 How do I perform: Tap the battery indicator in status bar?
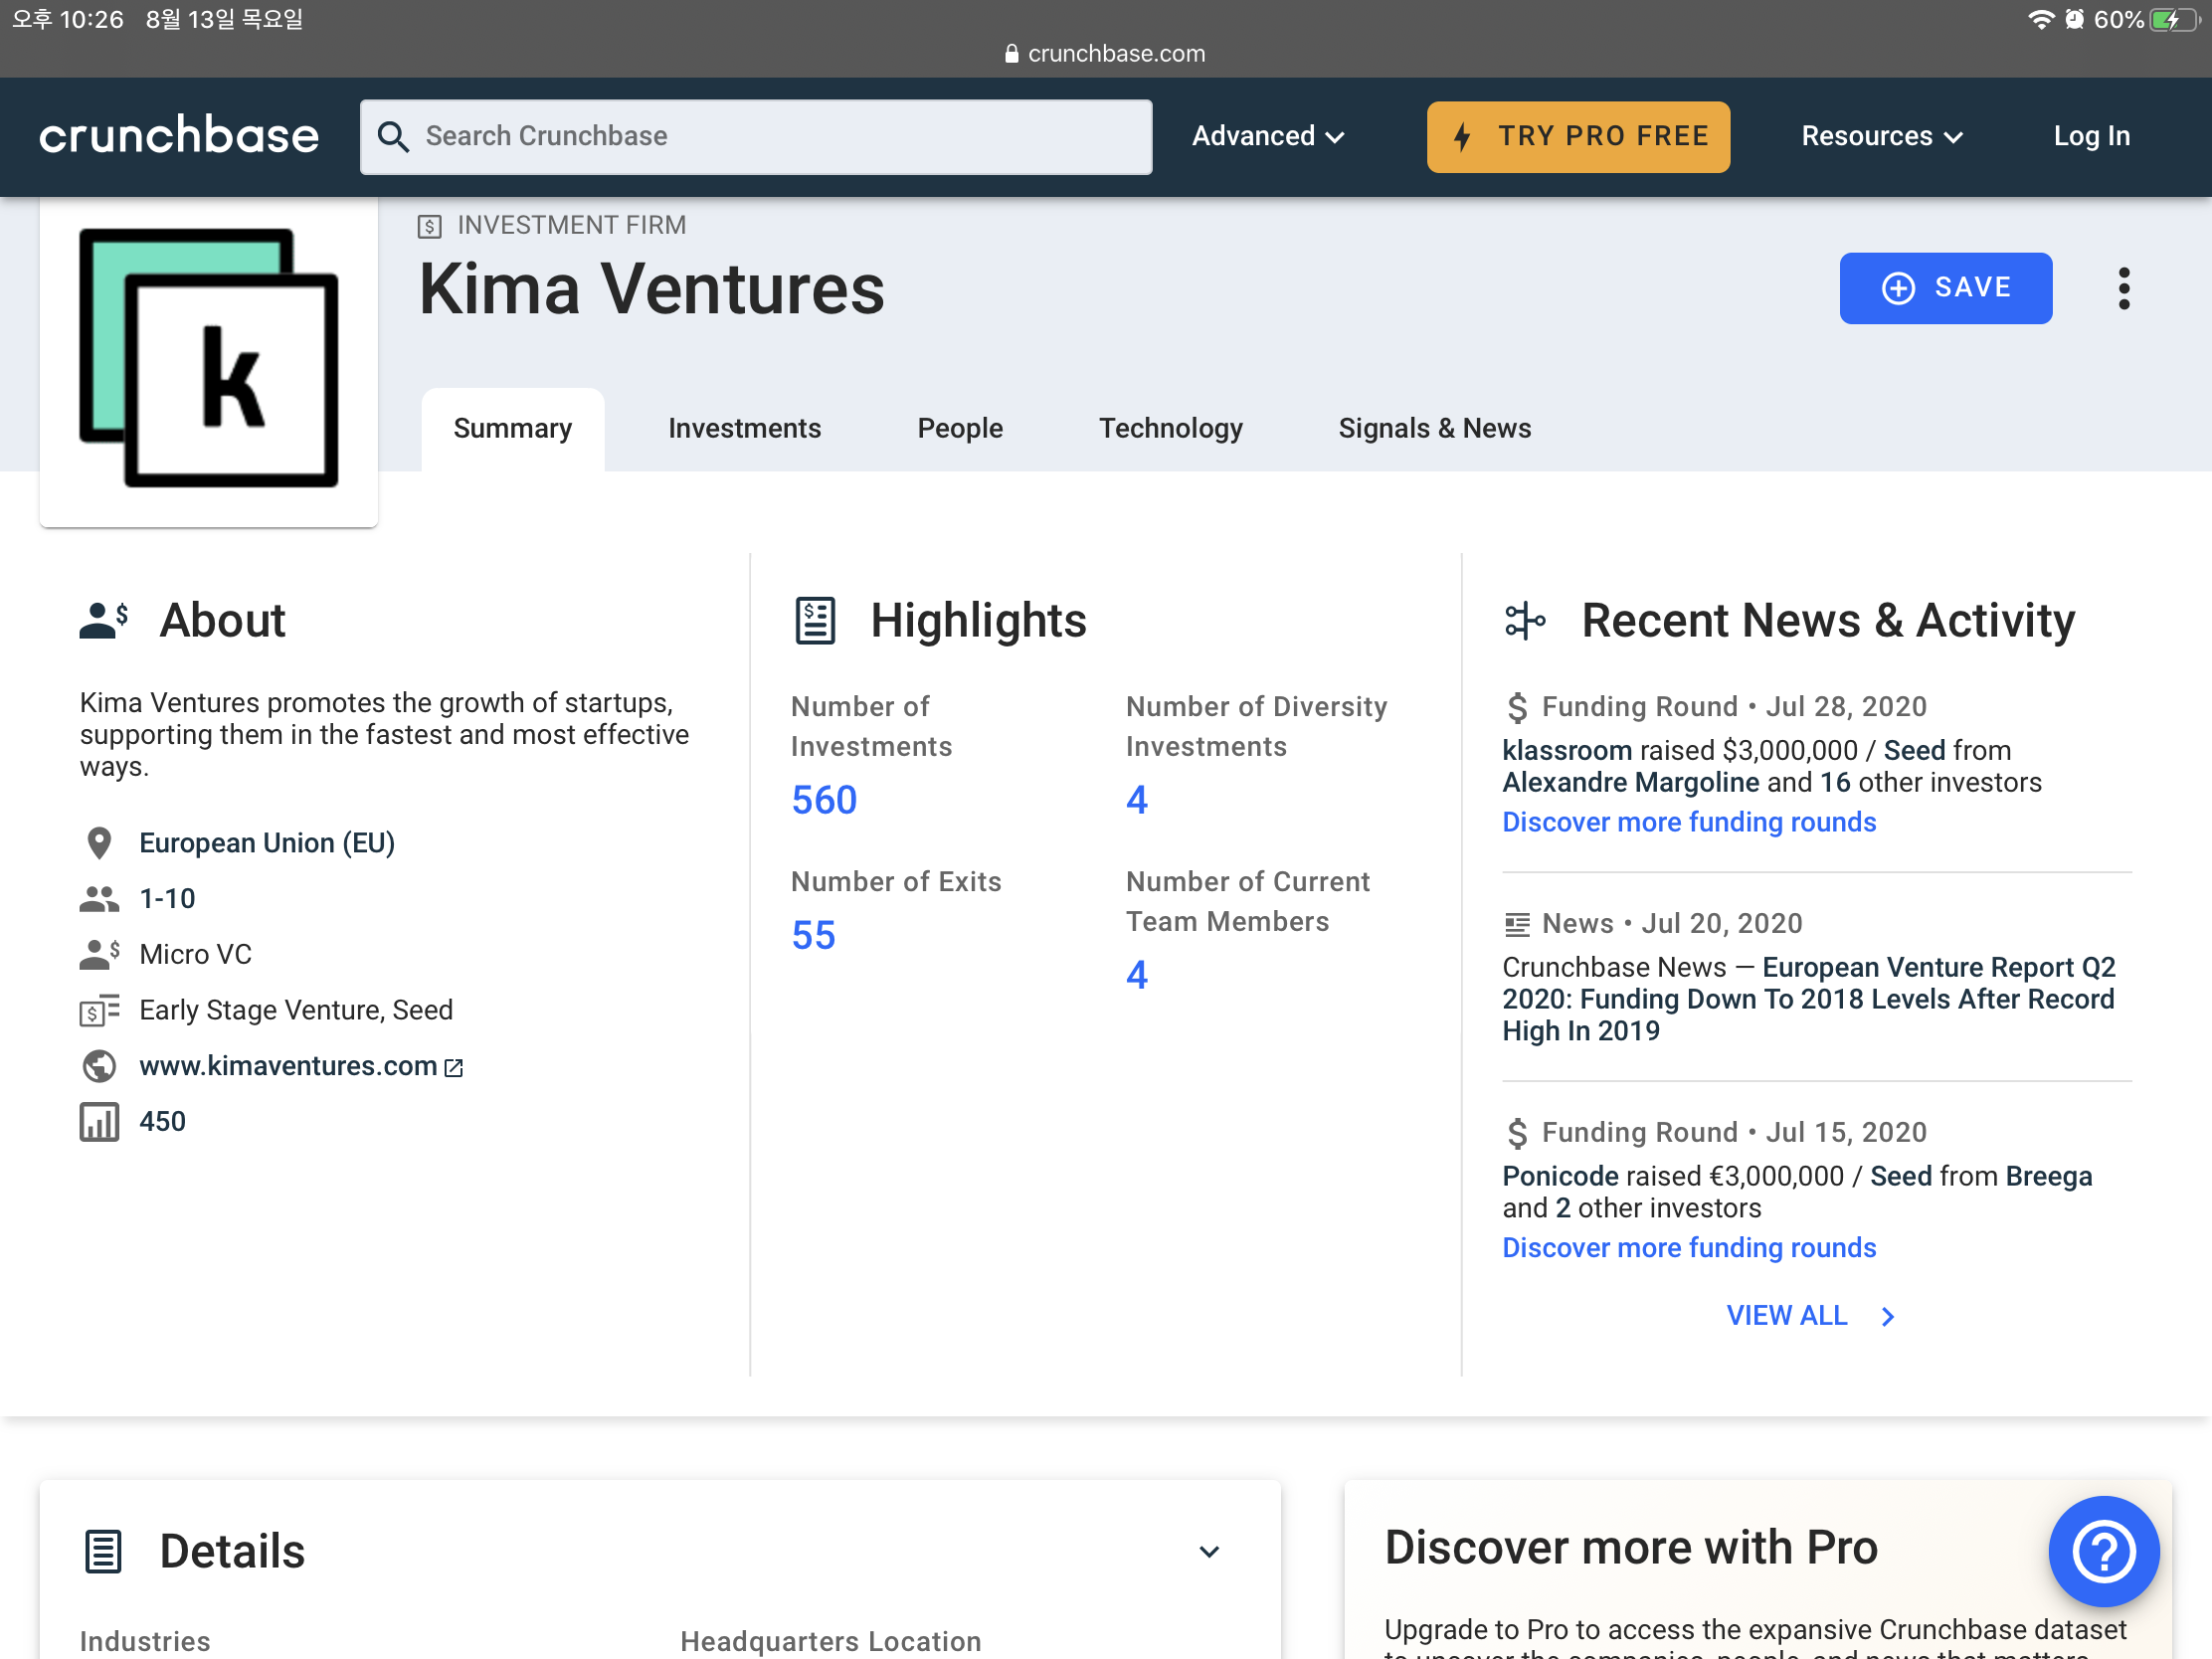[x=2173, y=20]
